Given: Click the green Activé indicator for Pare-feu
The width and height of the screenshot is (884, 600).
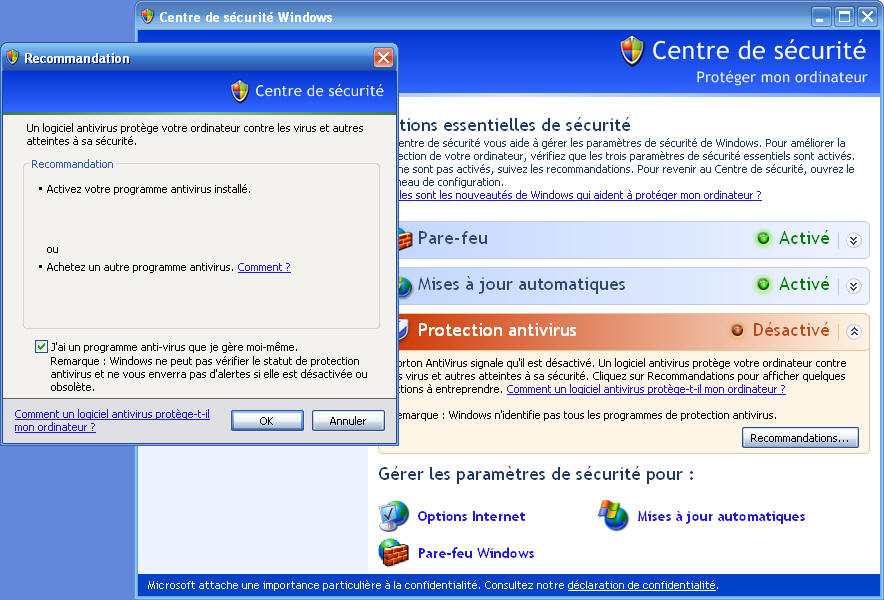Looking at the screenshot, I should point(764,239).
